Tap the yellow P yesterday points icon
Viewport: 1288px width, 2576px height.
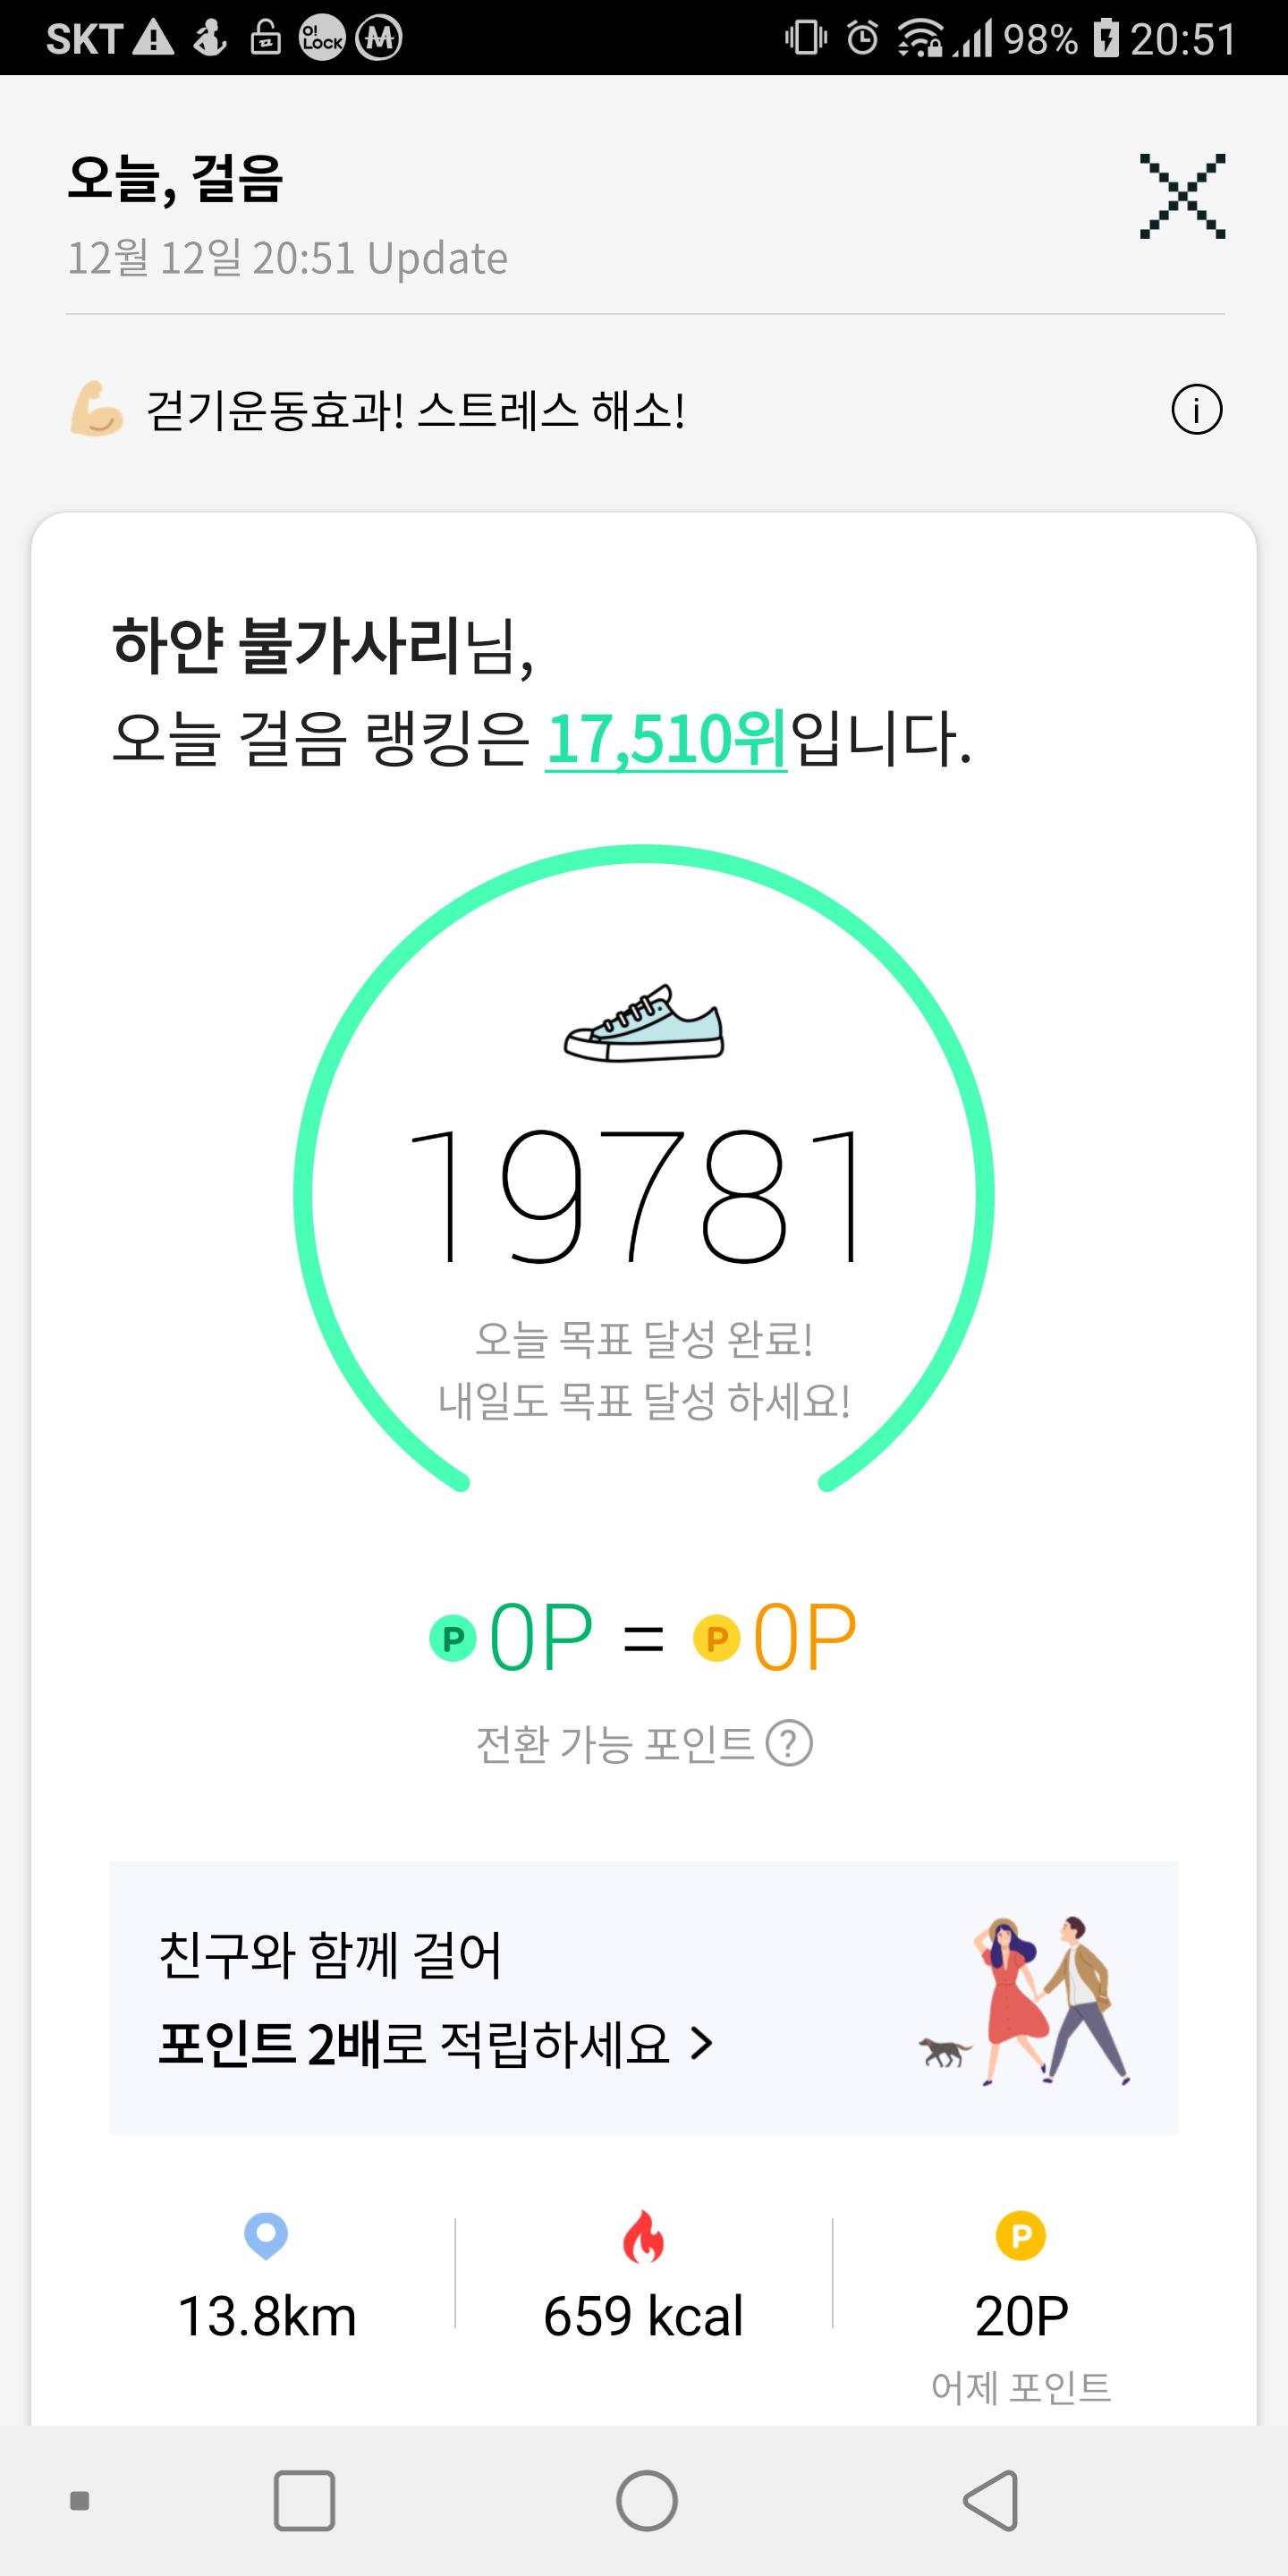coord(1021,2236)
